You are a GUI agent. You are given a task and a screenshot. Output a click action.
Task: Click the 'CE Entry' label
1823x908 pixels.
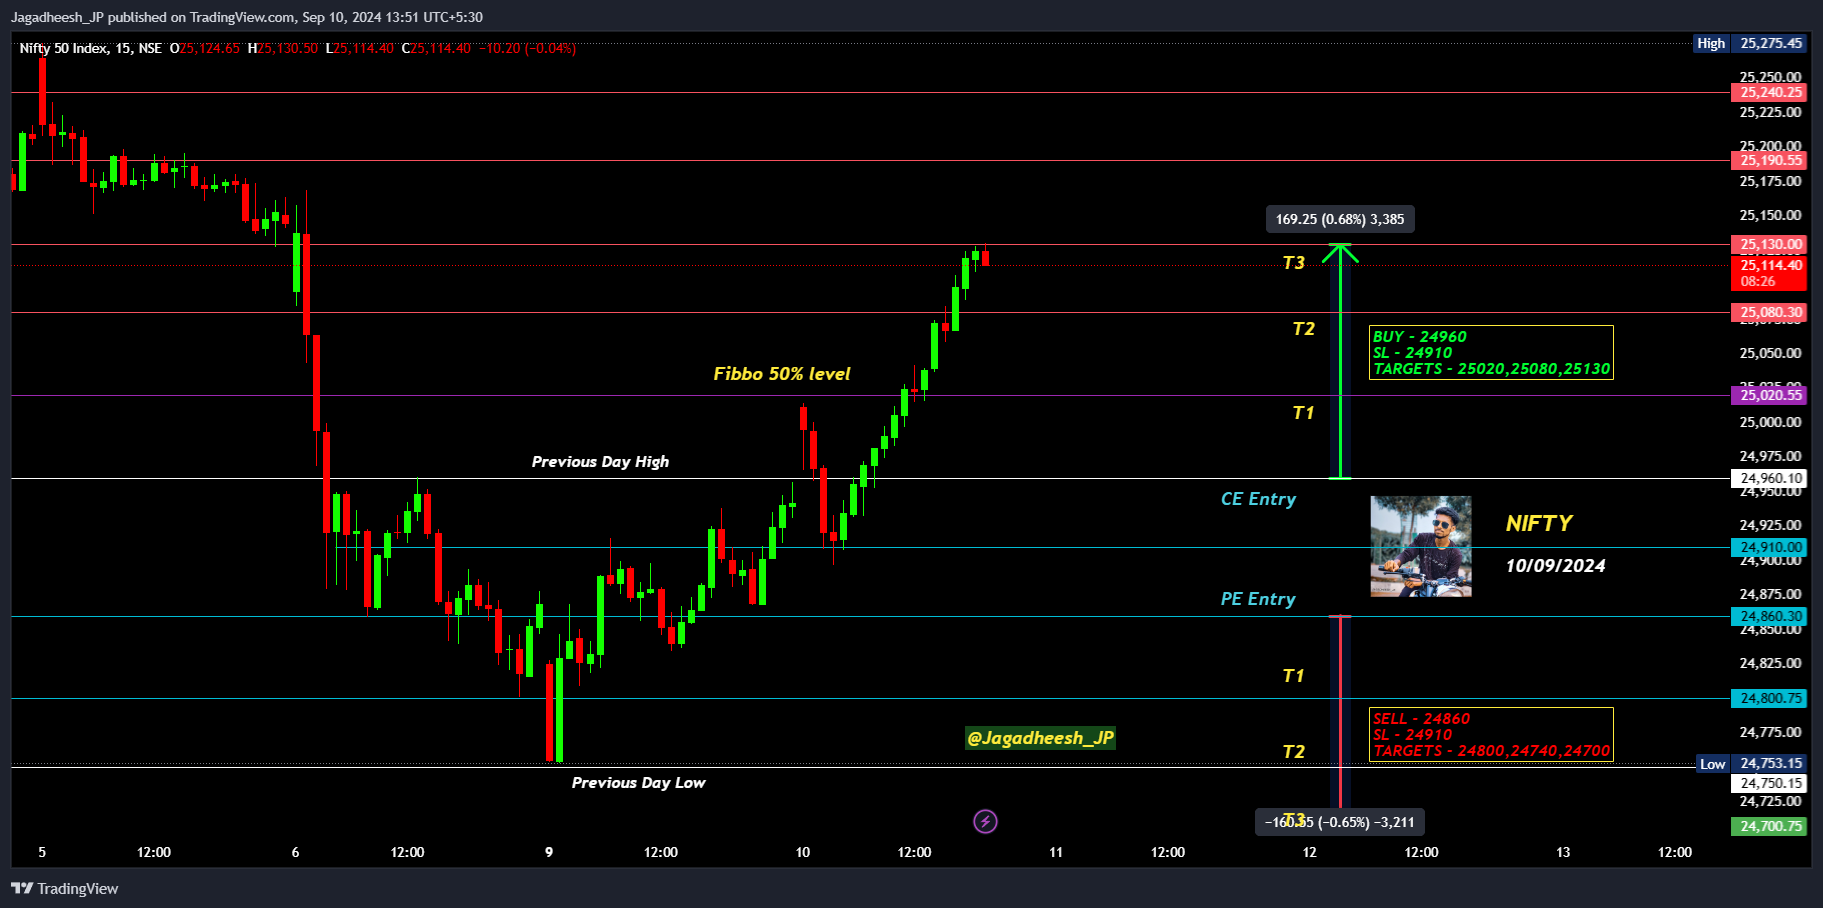click(x=1258, y=499)
